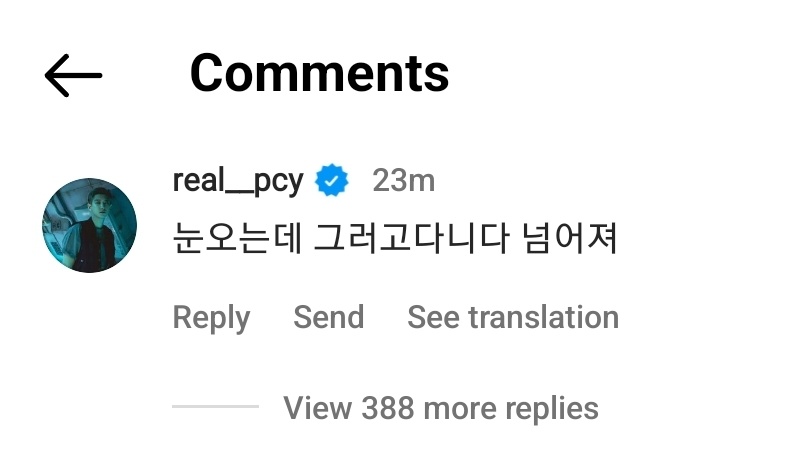This screenshot has height=450, width=800.
Task: See translation of the Korean comment
Action: click(x=513, y=317)
